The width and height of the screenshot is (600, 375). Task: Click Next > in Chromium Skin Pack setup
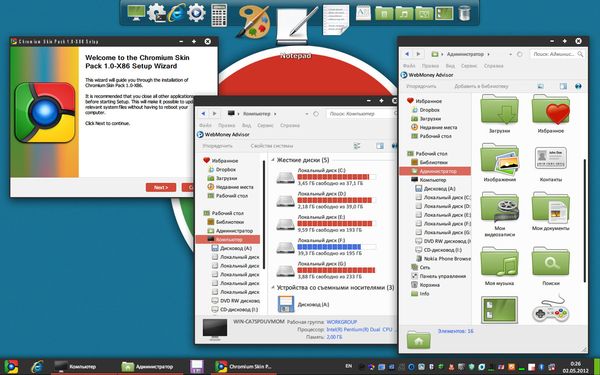click(x=161, y=188)
